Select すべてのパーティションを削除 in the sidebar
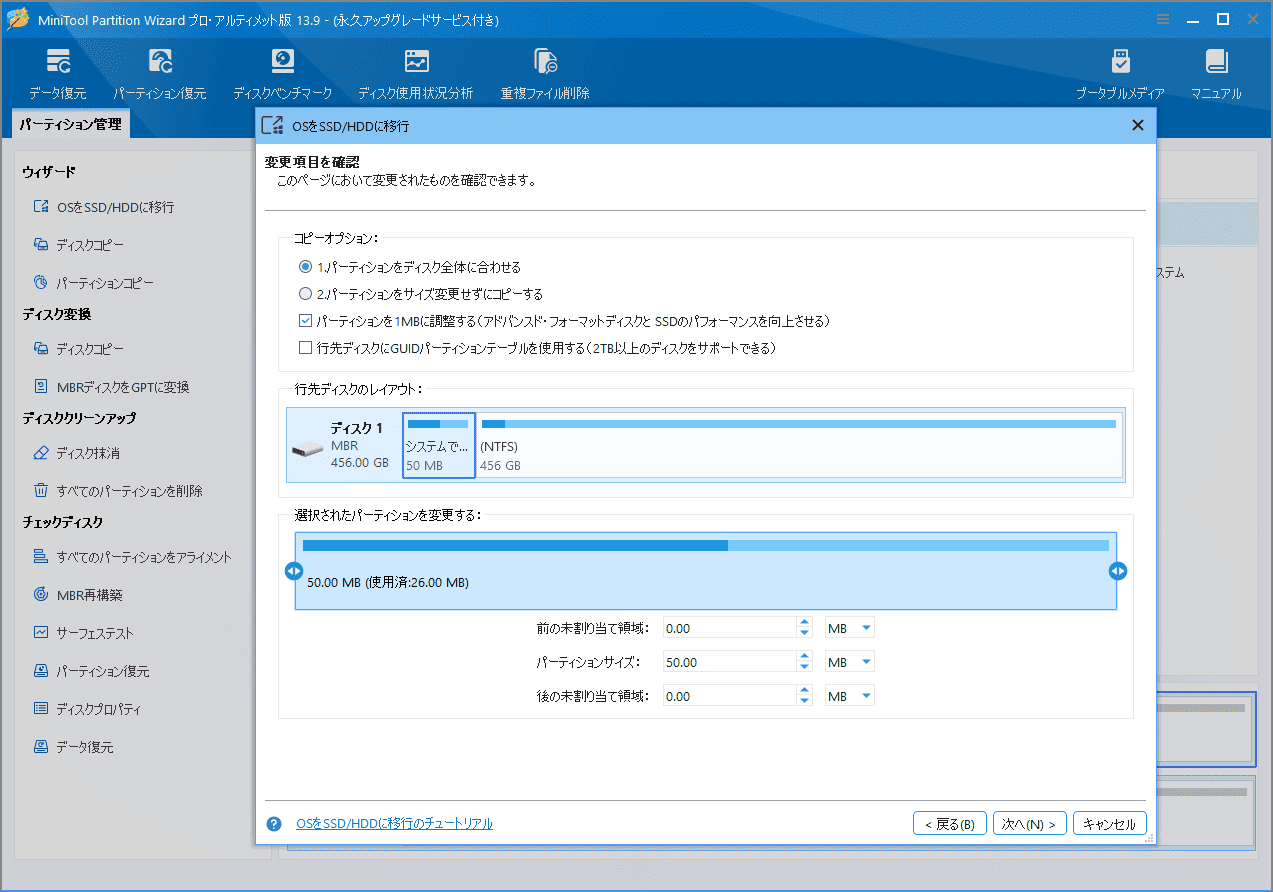Screen dimensions: 1273x892 point(118,491)
